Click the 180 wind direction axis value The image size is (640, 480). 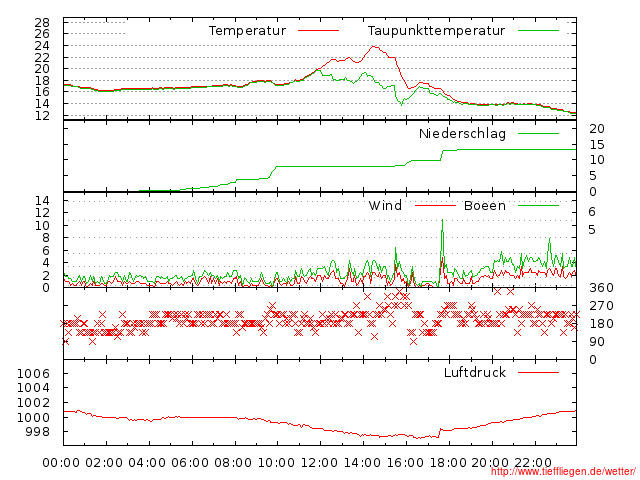click(601, 324)
